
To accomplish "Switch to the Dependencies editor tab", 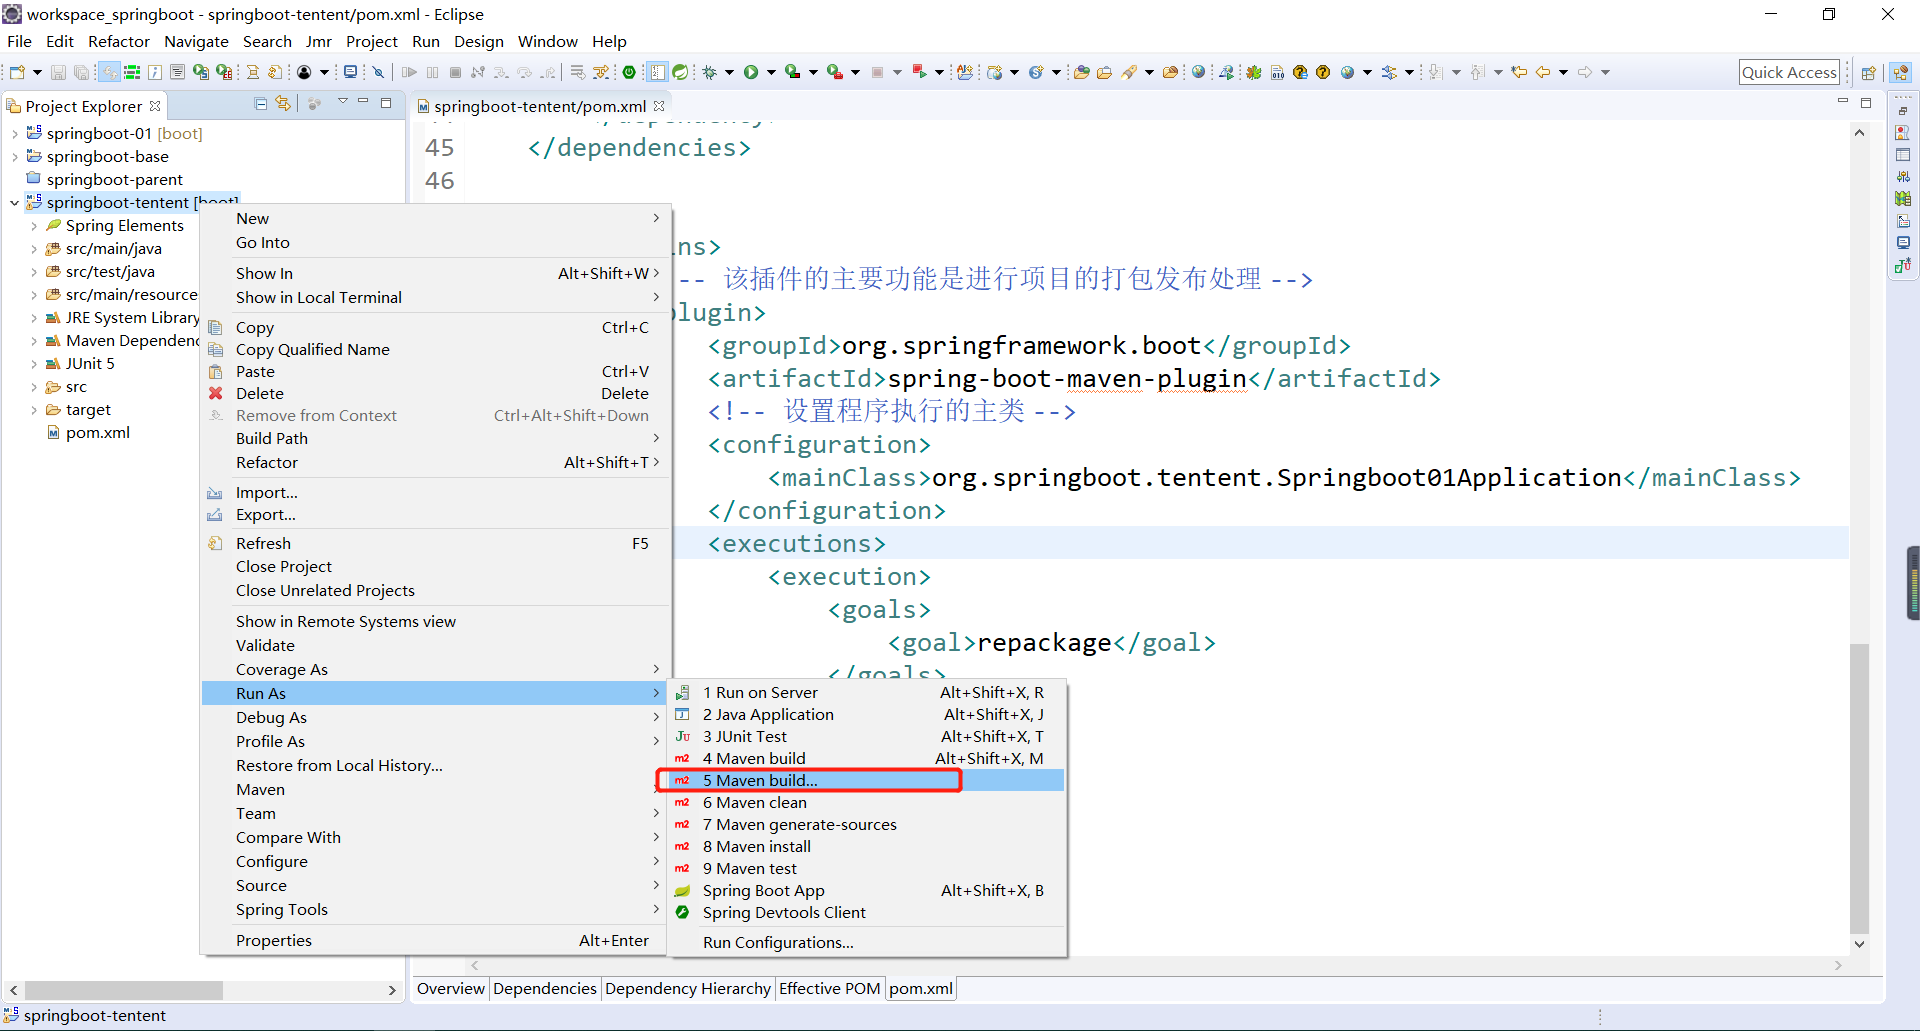I will [544, 988].
